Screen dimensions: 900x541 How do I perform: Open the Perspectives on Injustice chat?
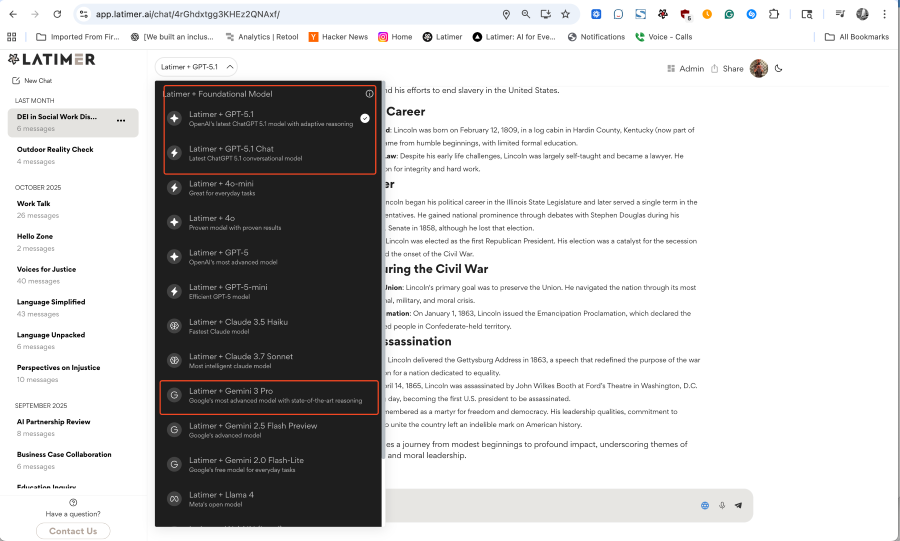tap(73, 373)
